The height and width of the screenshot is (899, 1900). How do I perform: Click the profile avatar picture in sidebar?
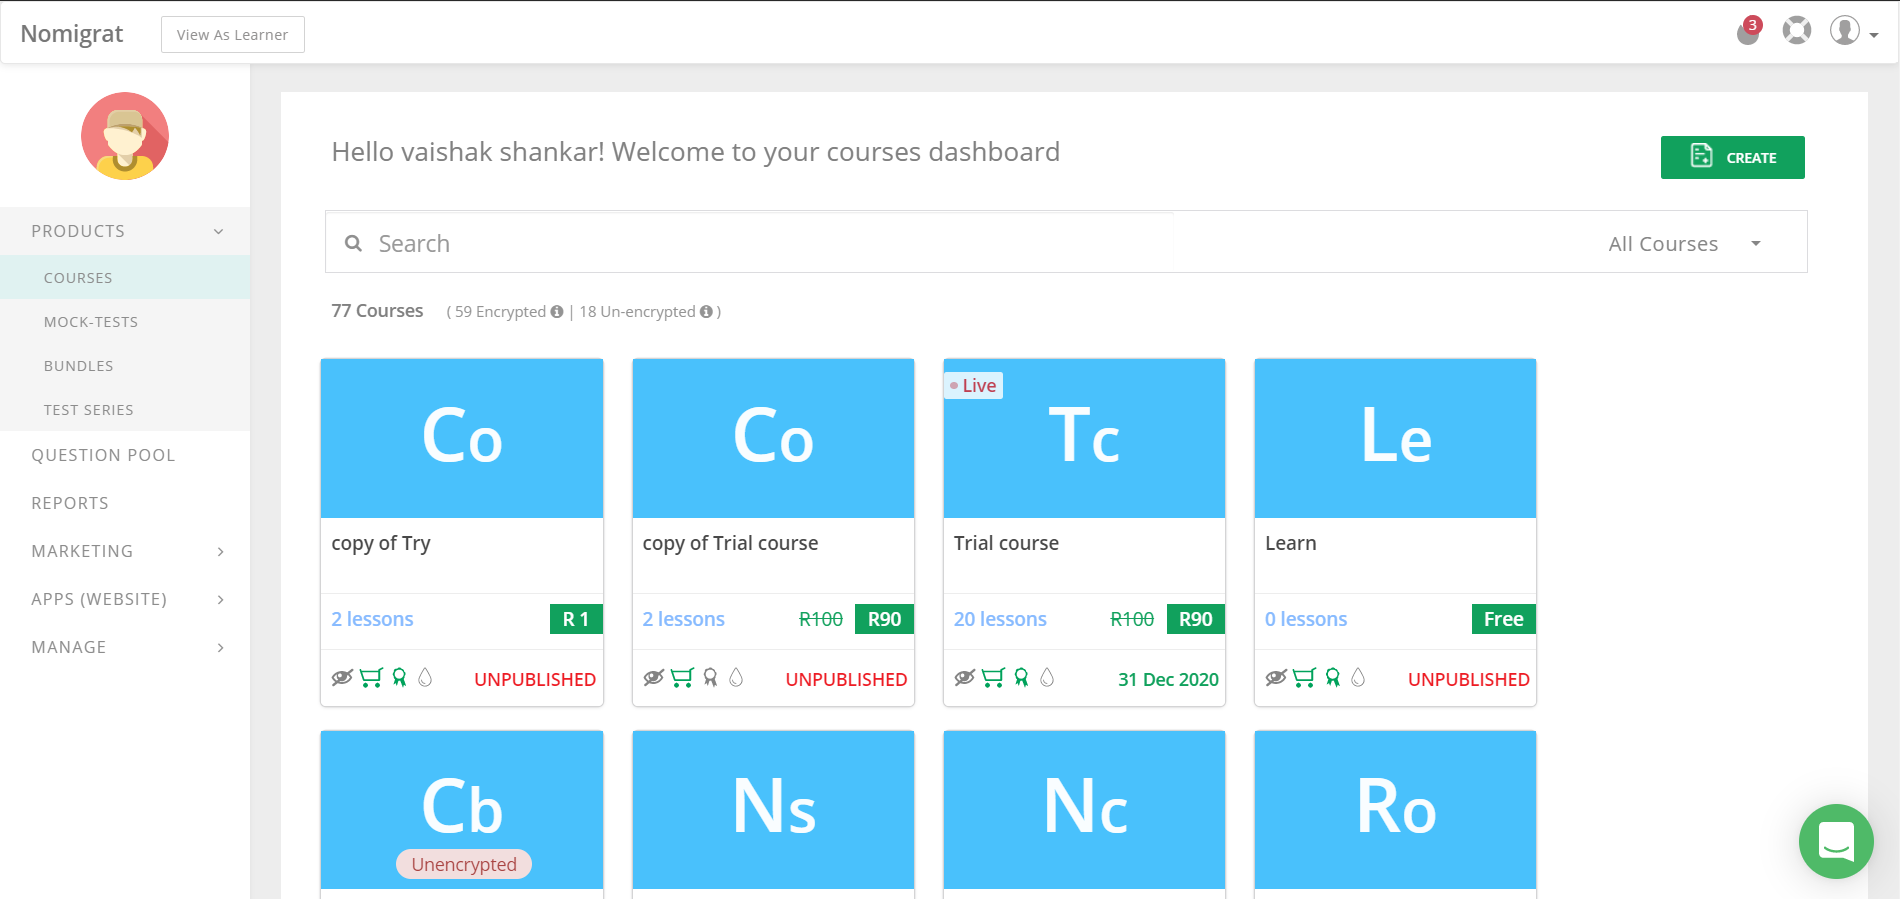point(125,136)
